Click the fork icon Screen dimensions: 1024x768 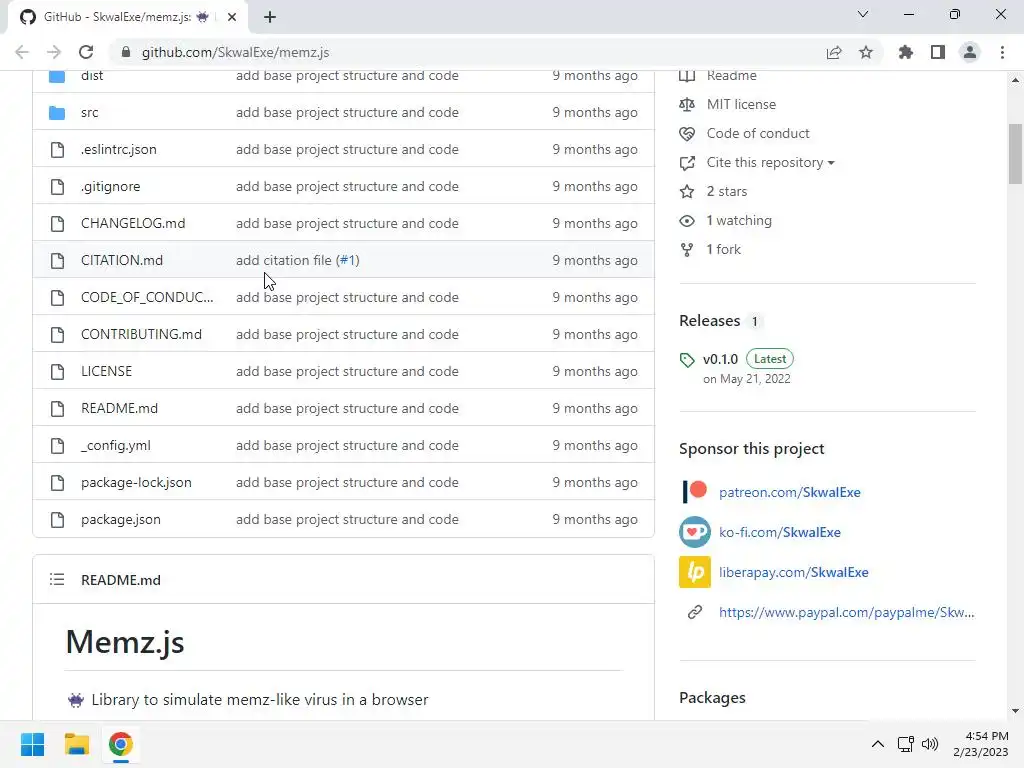pyautogui.click(x=687, y=249)
